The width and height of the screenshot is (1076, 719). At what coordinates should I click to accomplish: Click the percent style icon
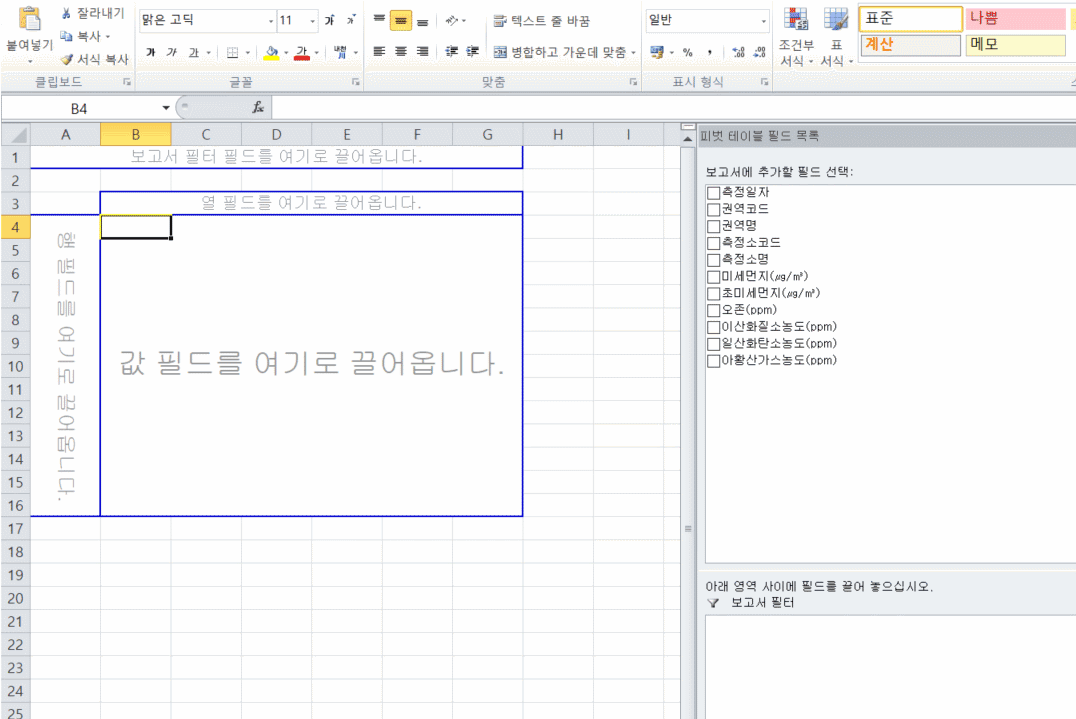[x=688, y=52]
